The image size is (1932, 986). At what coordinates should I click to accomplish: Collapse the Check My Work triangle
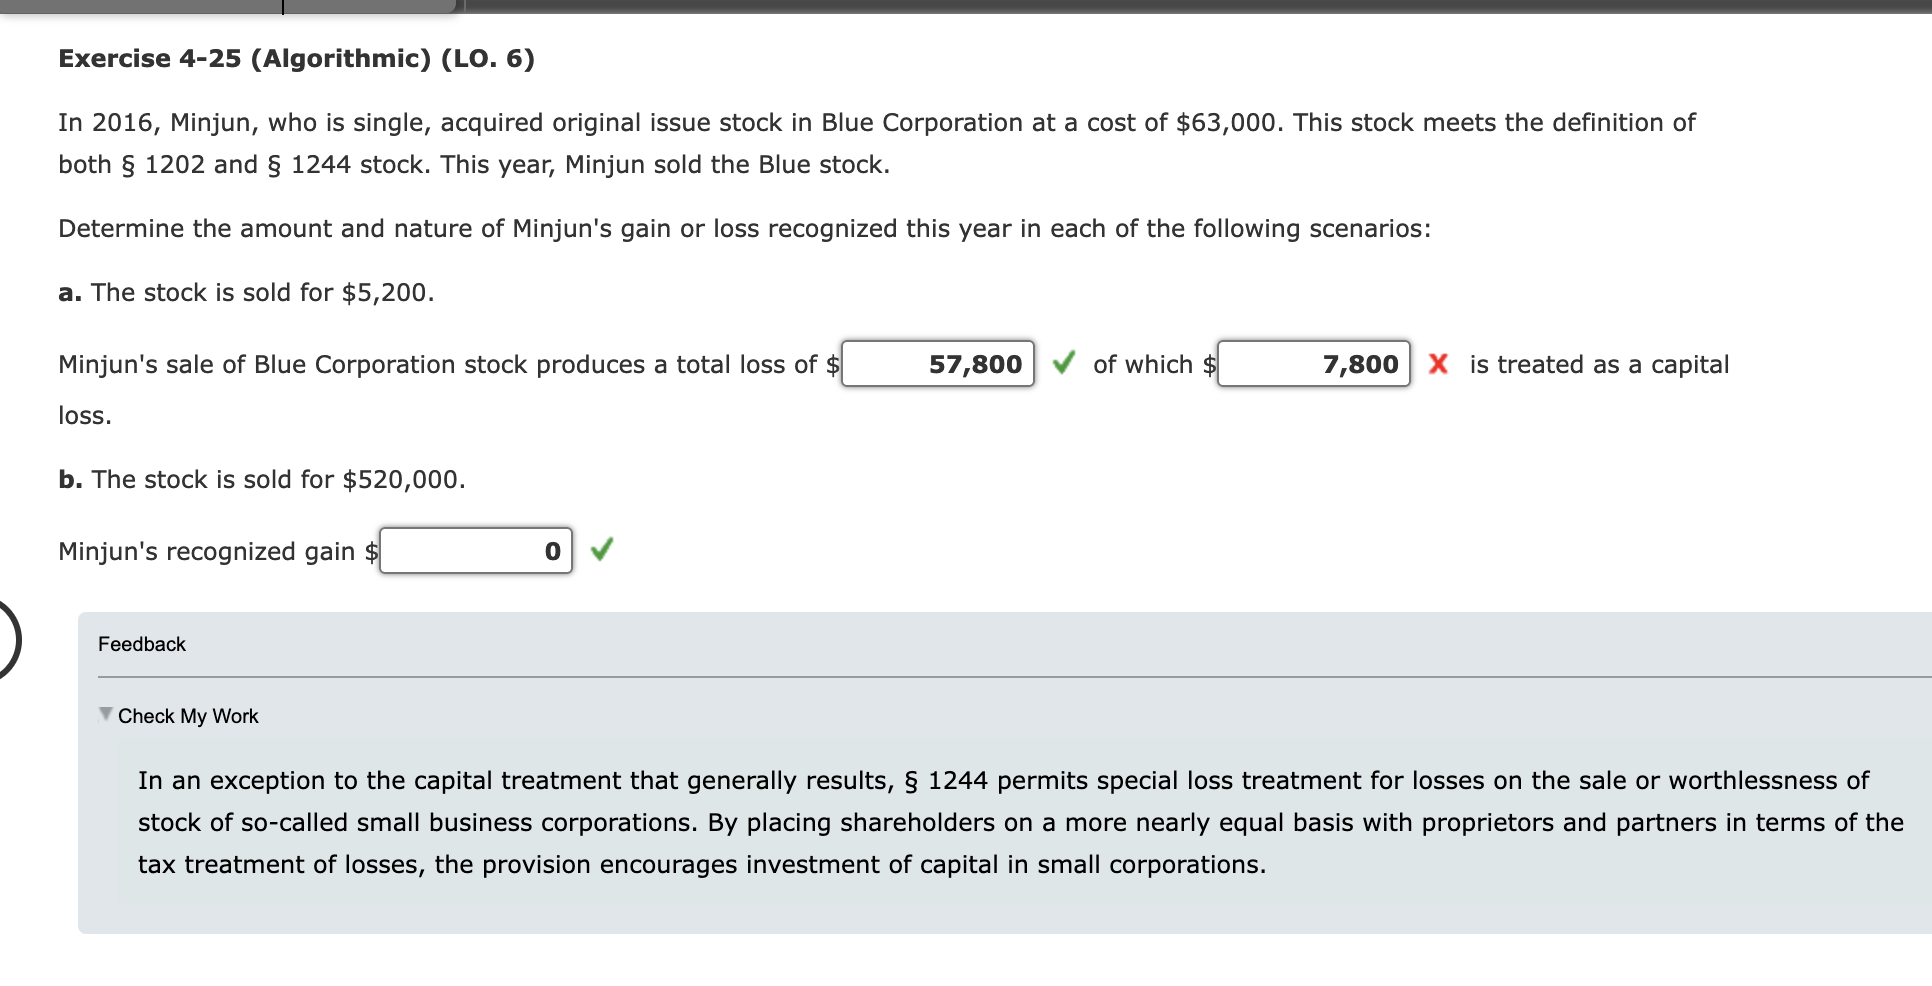tap(105, 714)
